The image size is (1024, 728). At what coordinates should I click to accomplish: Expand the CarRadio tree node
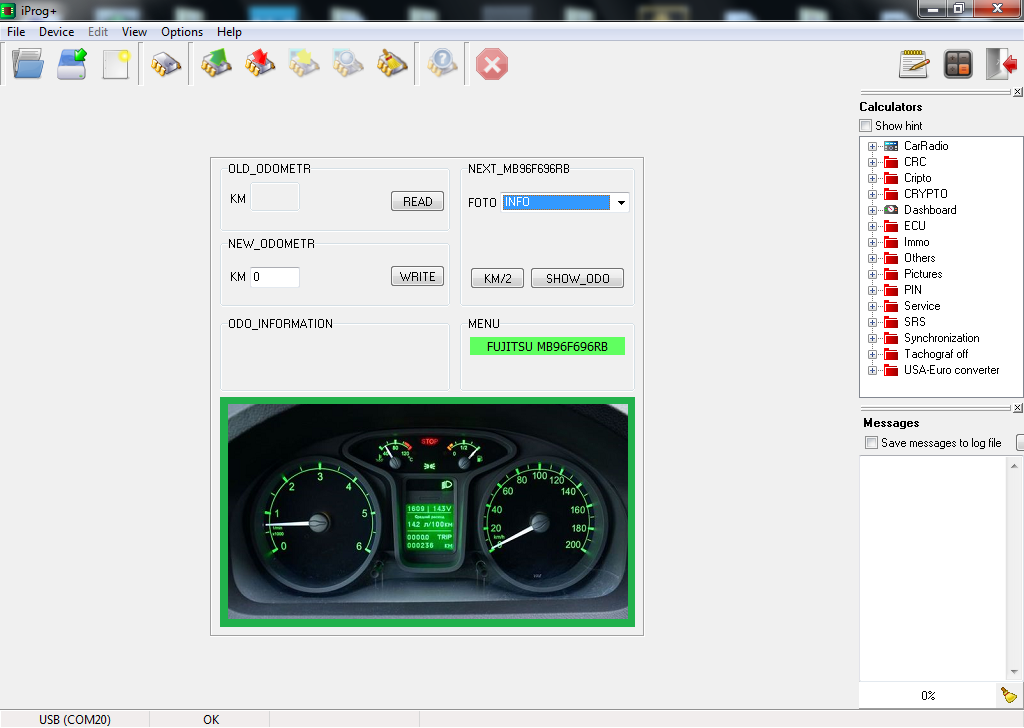[872, 146]
